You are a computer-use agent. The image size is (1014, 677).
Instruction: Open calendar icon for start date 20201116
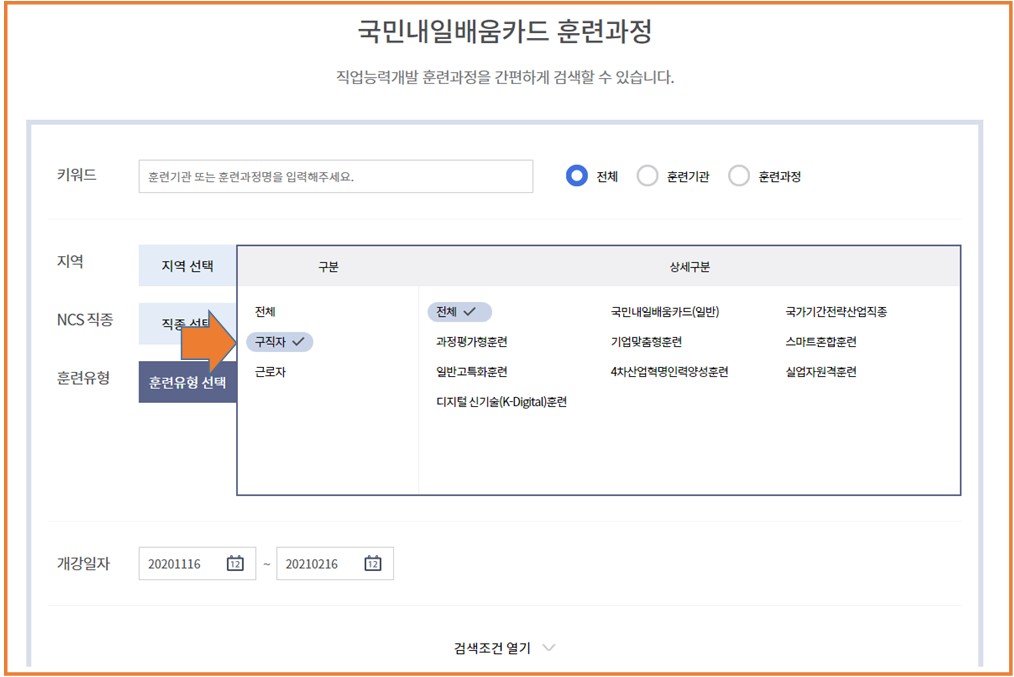235,563
